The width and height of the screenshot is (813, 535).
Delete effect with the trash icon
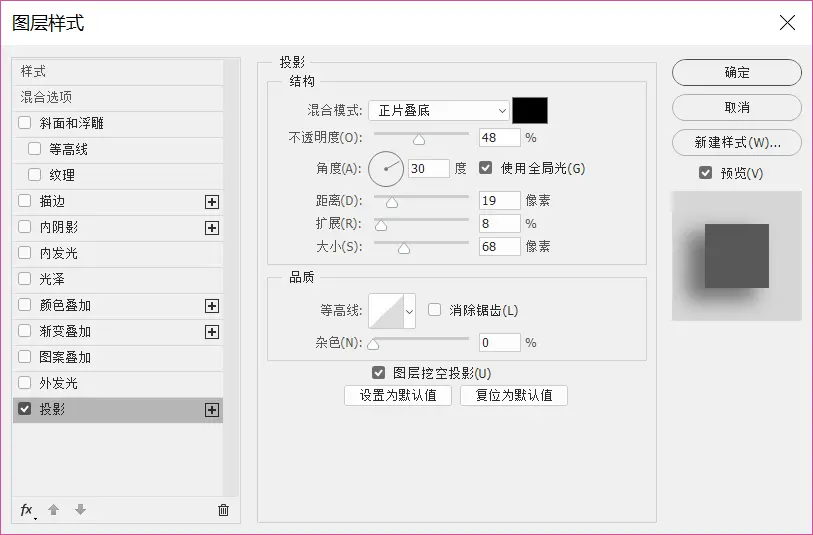coord(223,510)
